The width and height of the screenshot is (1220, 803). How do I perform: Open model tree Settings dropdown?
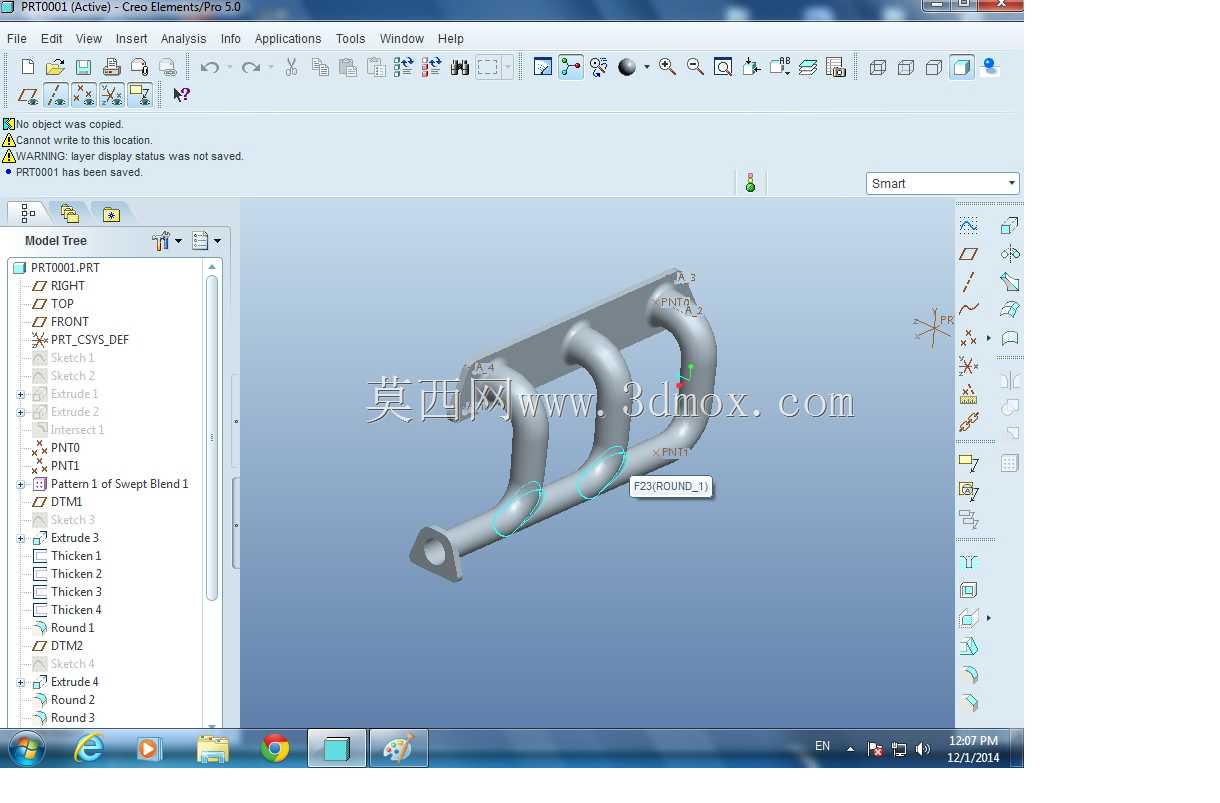pos(167,241)
